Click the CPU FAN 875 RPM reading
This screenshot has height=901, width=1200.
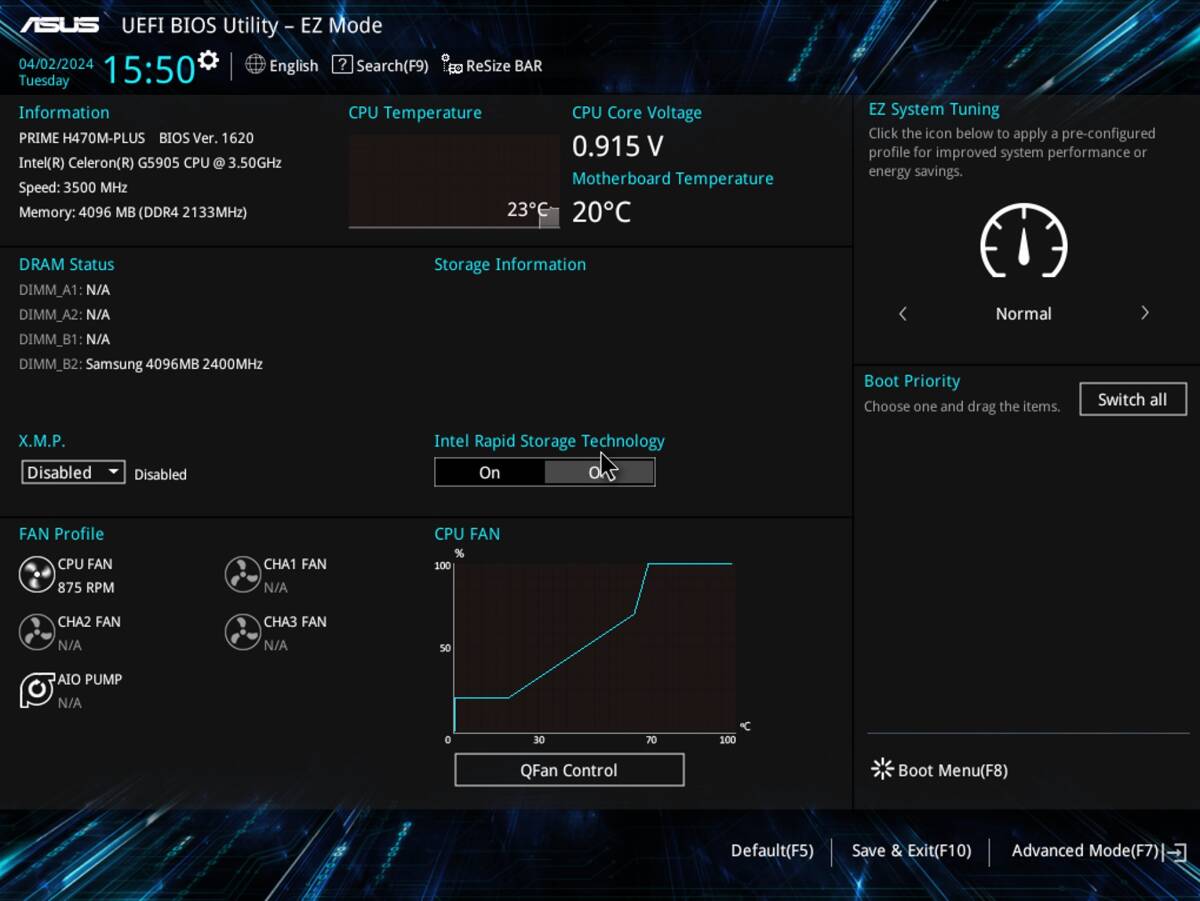pos(86,588)
